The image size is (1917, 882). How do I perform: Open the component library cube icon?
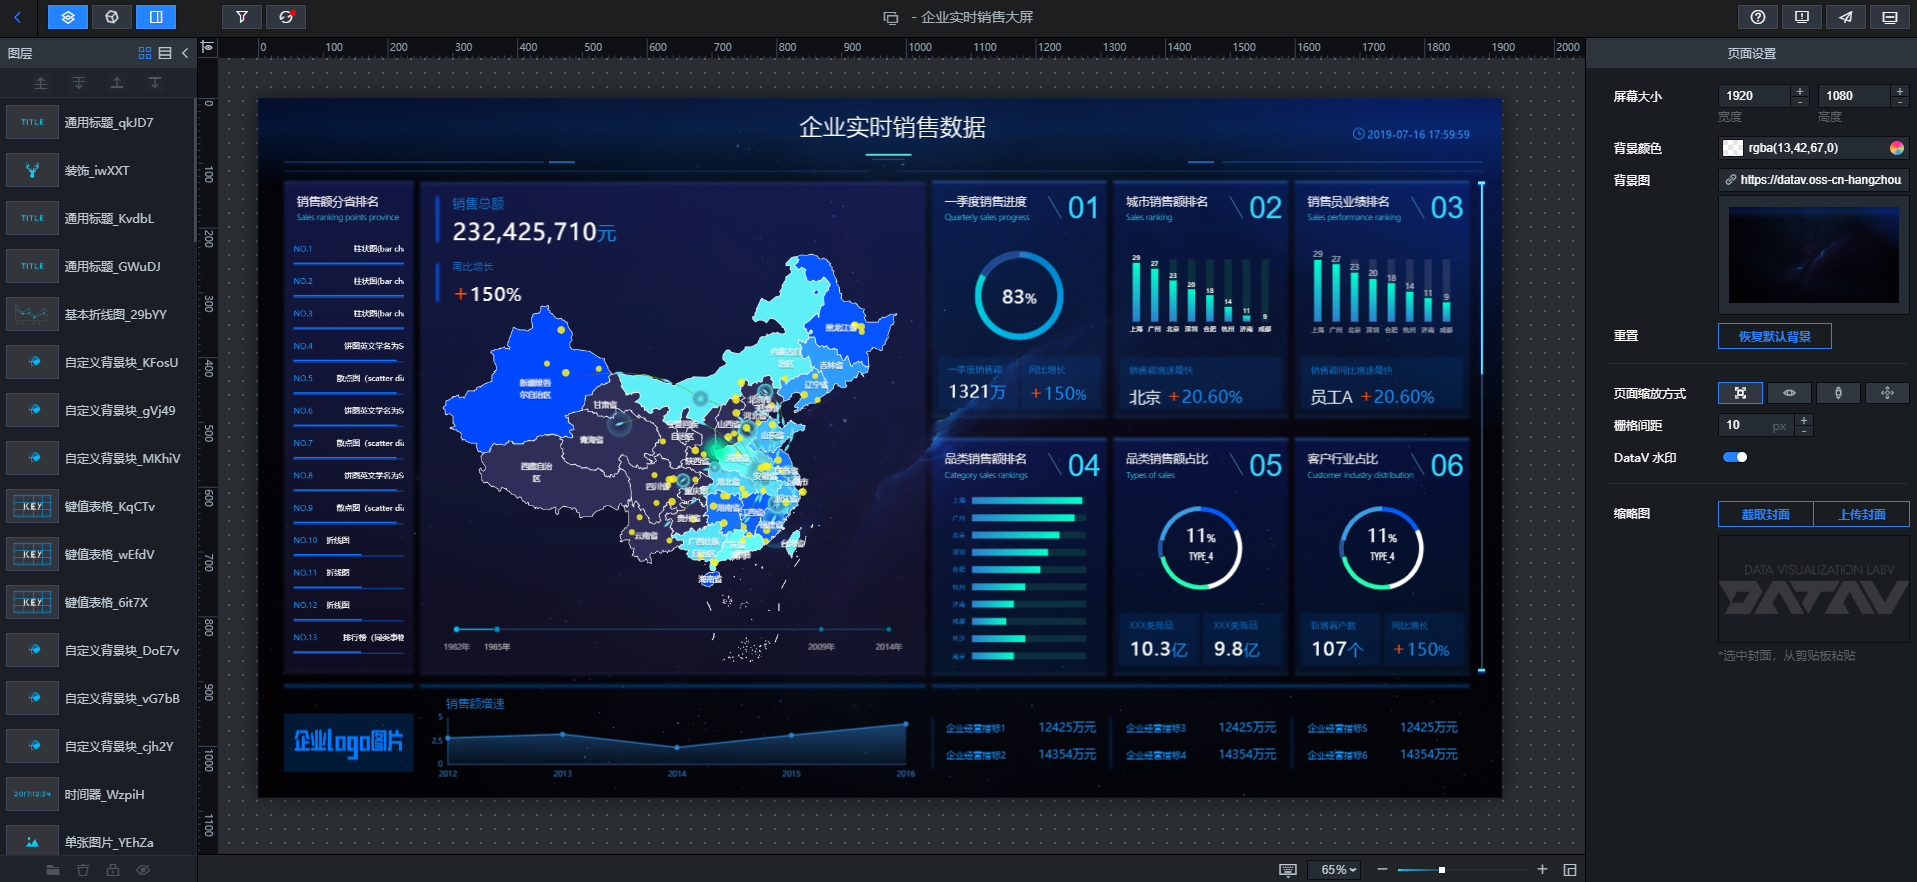(x=112, y=17)
